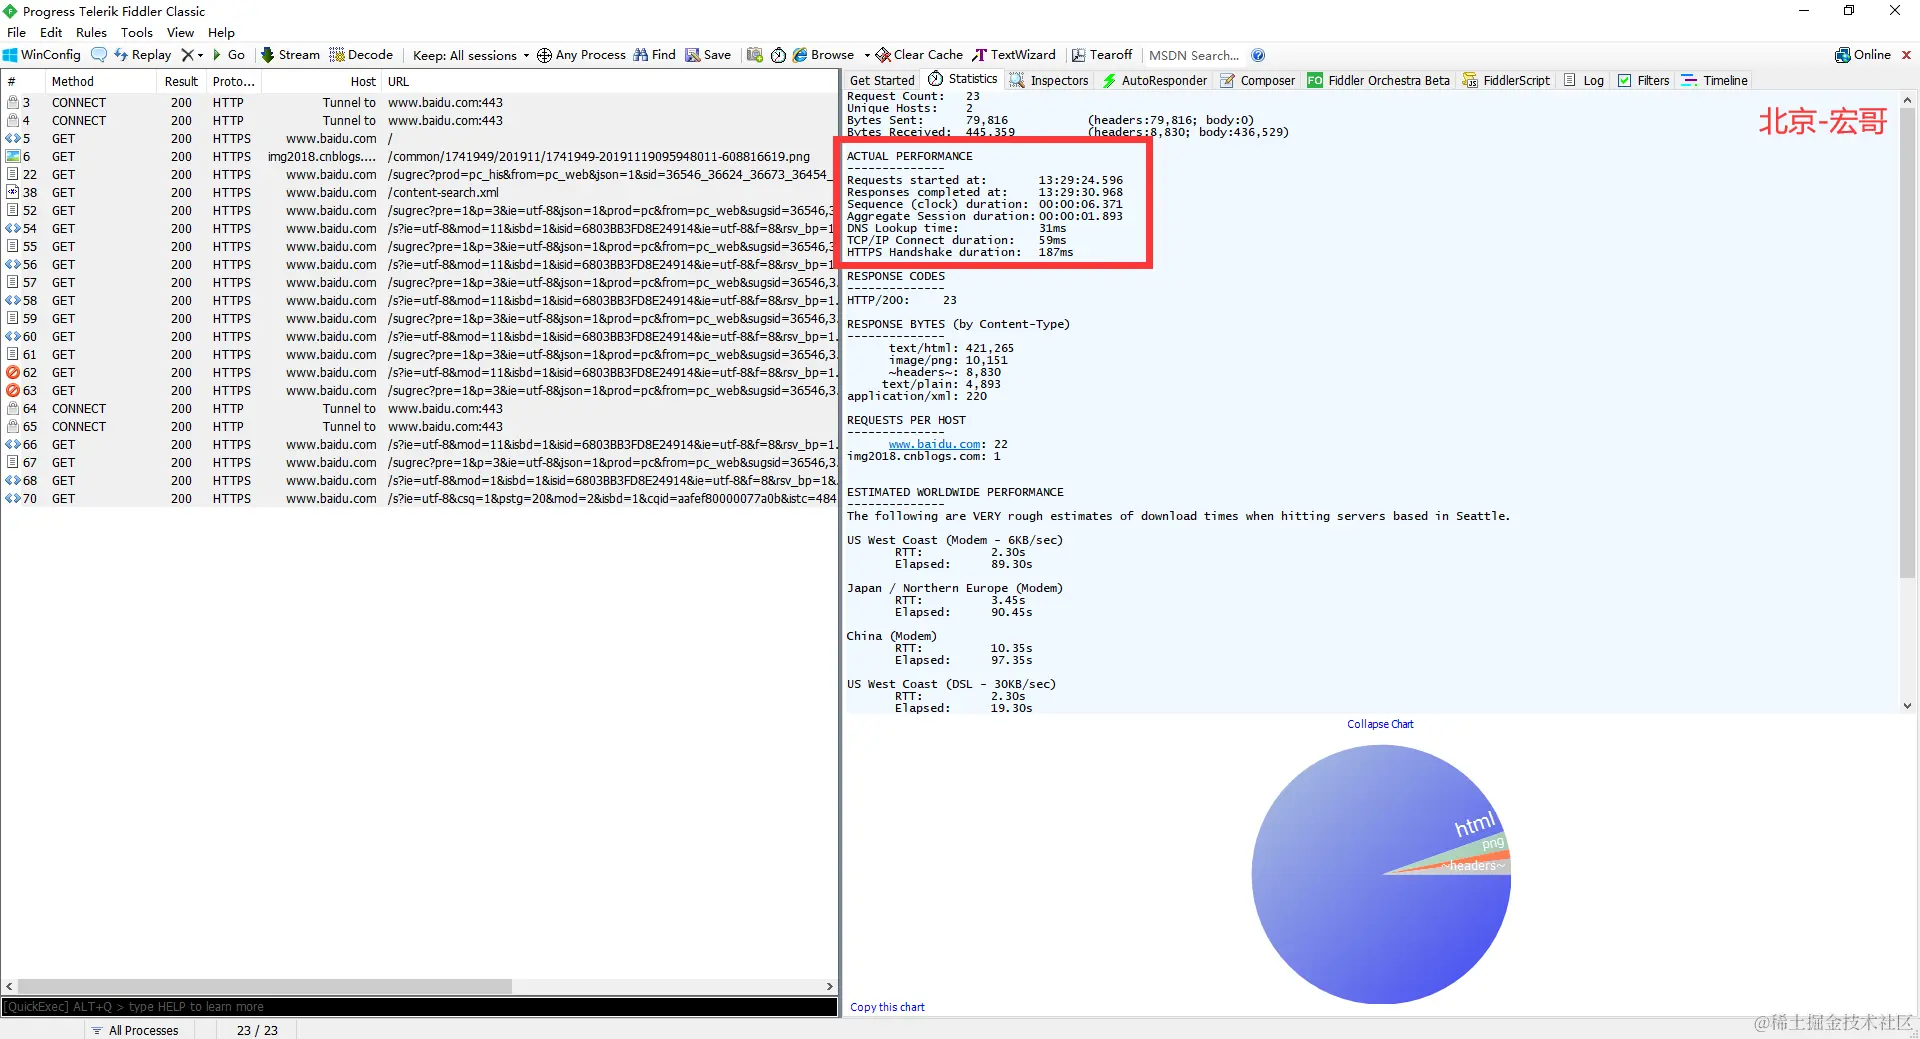Select CONNECT tunnel session 64
The width and height of the screenshot is (1920, 1039).
[x=419, y=409]
